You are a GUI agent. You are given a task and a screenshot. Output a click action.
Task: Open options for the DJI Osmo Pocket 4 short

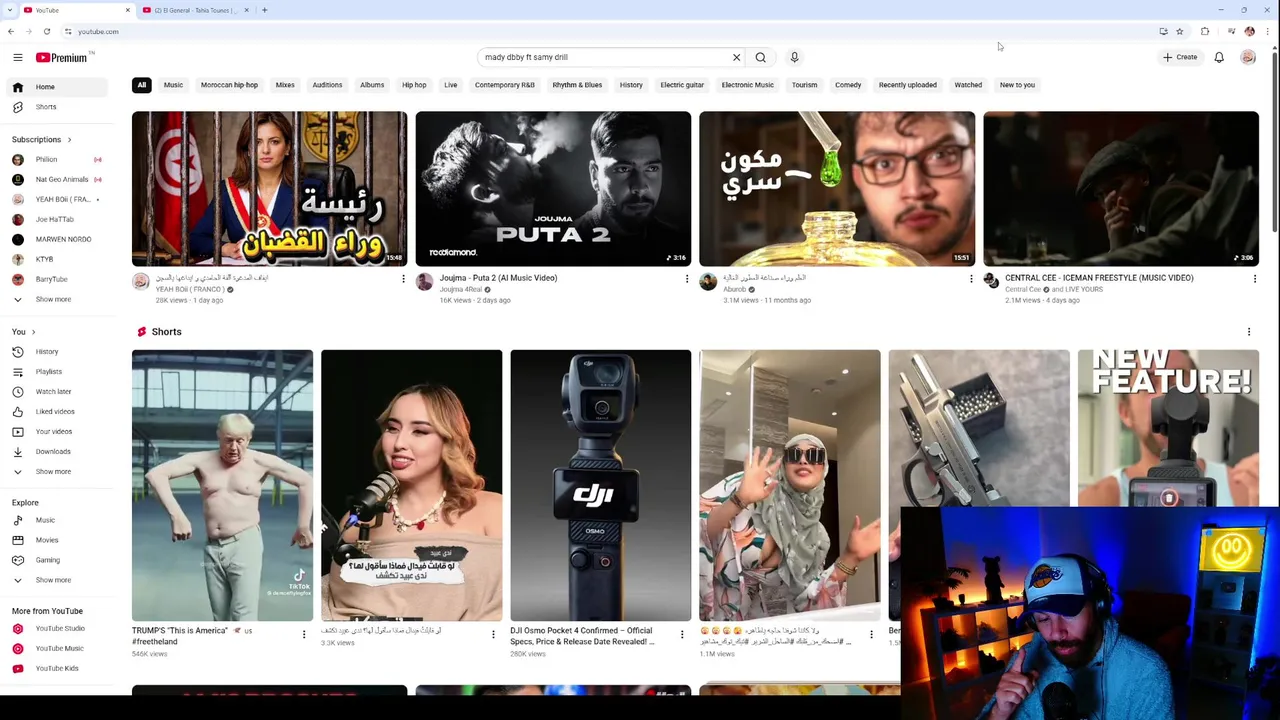click(682, 634)
